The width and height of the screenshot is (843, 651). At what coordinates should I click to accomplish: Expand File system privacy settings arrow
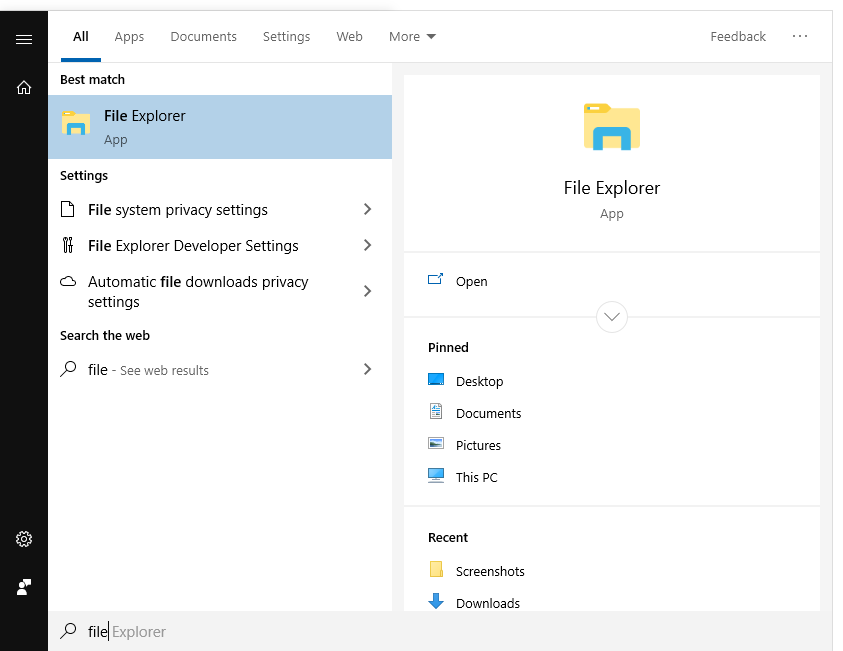click(x=368, y=209)
